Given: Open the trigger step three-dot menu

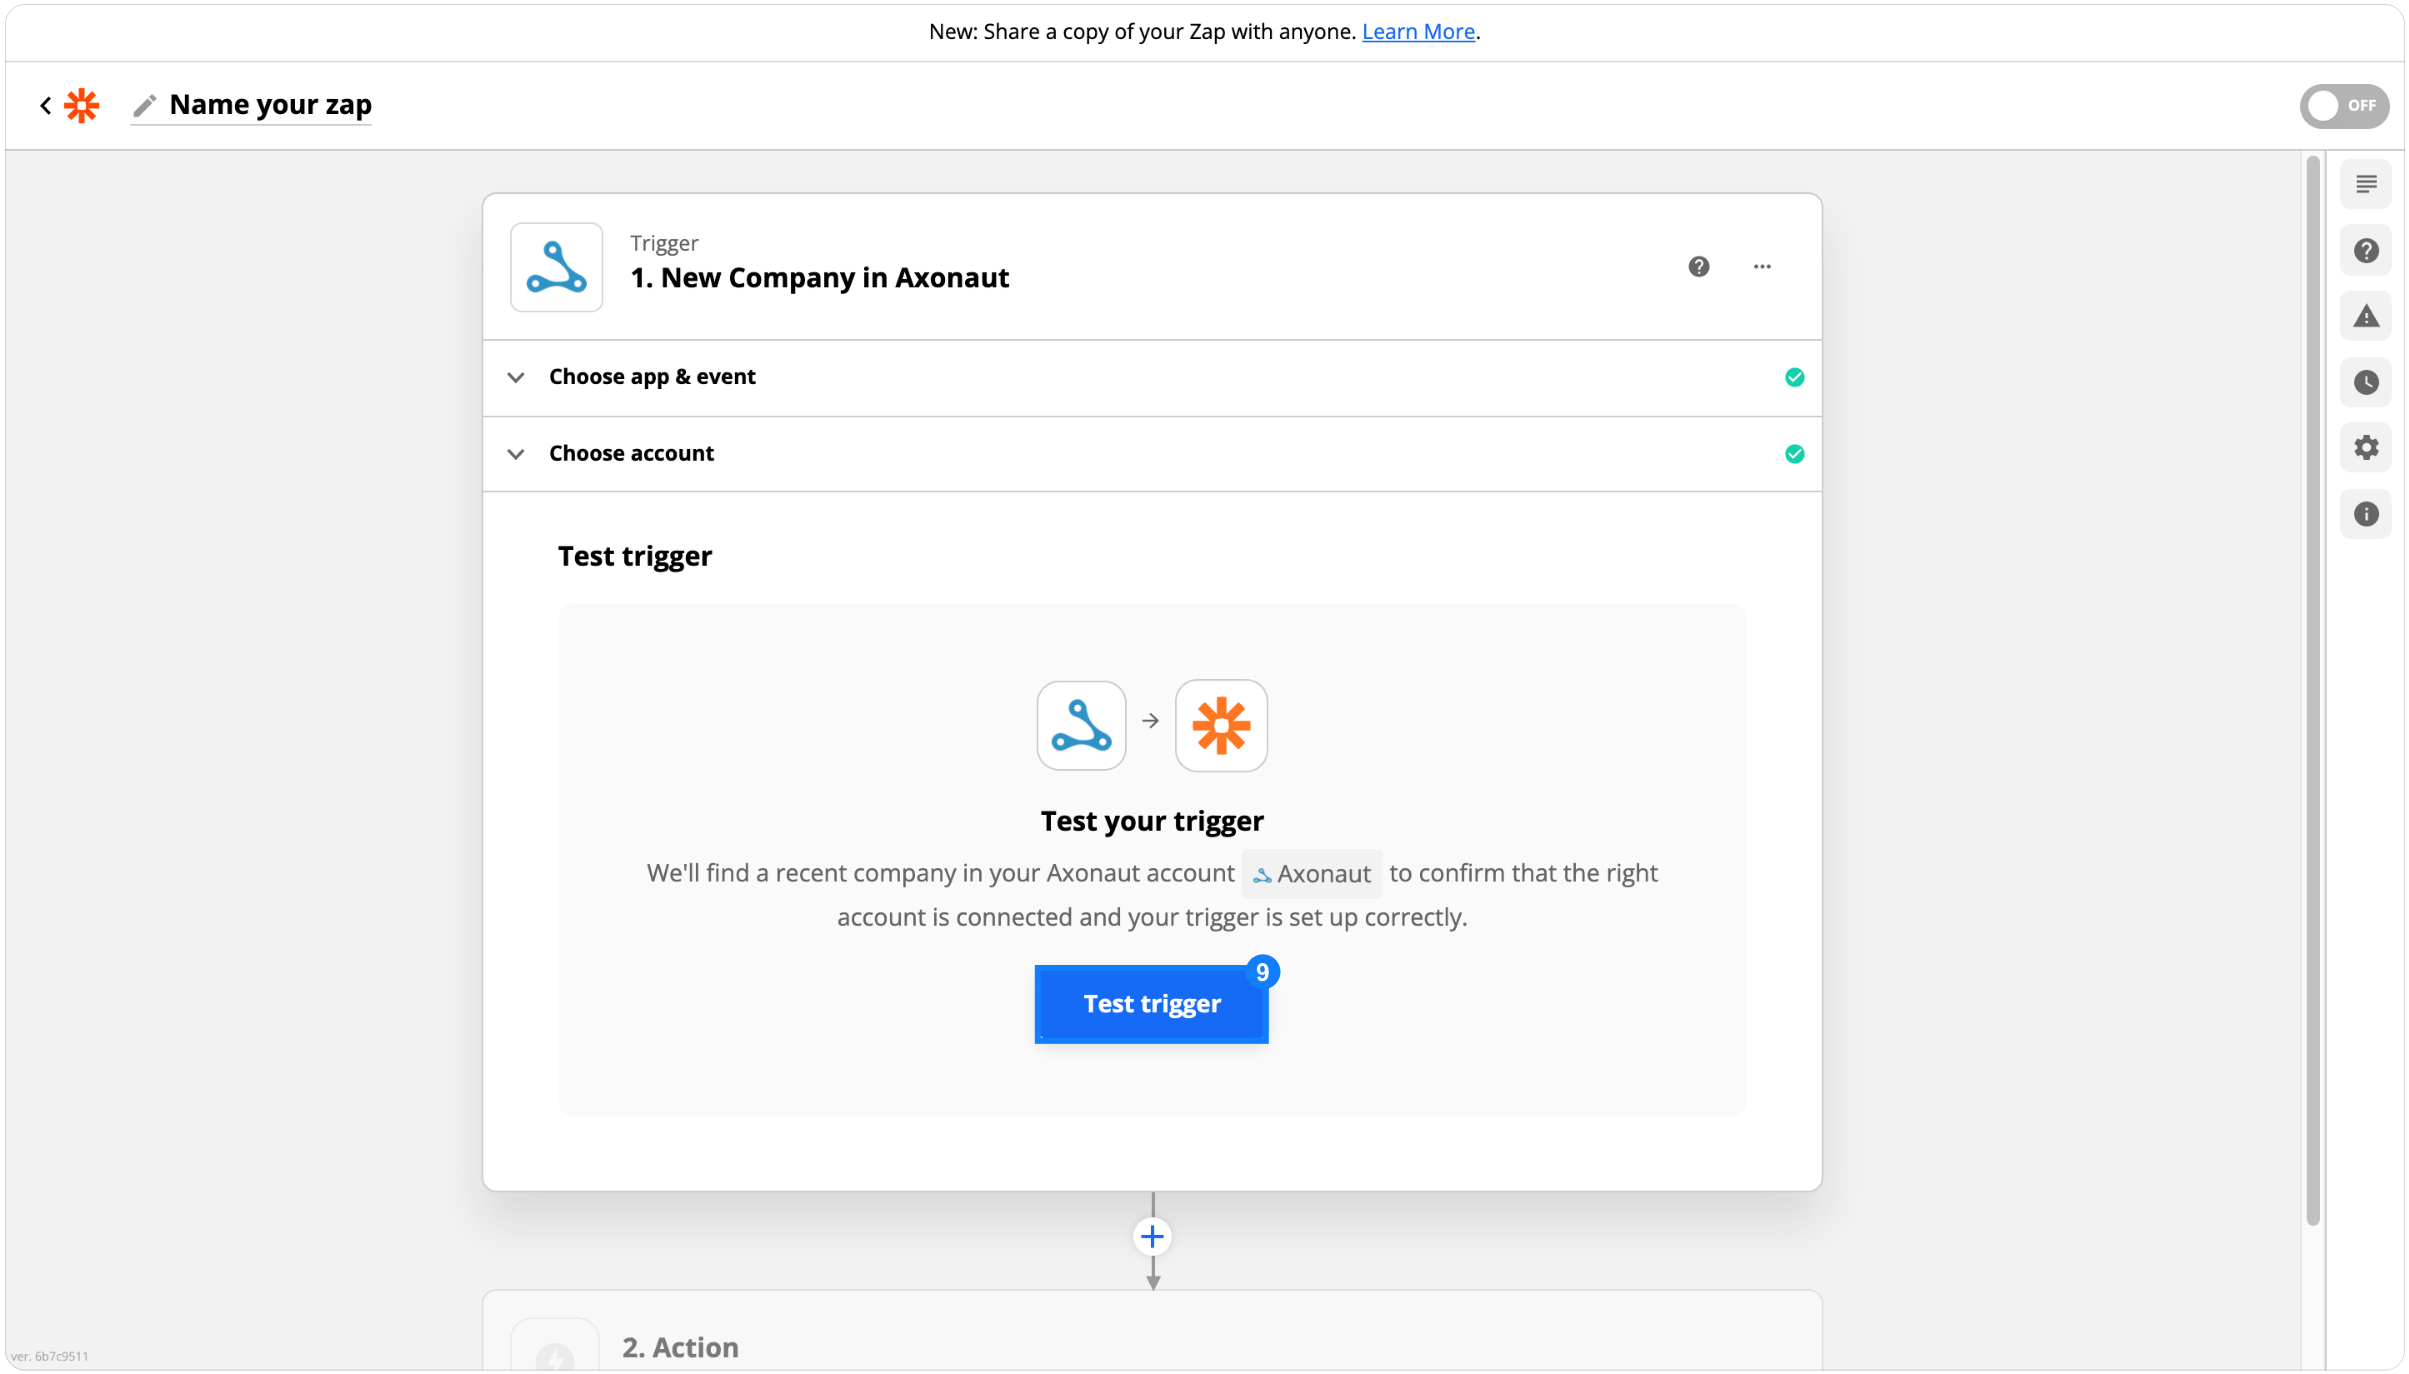Looking at the screenshot, I should pos(1762,266).
